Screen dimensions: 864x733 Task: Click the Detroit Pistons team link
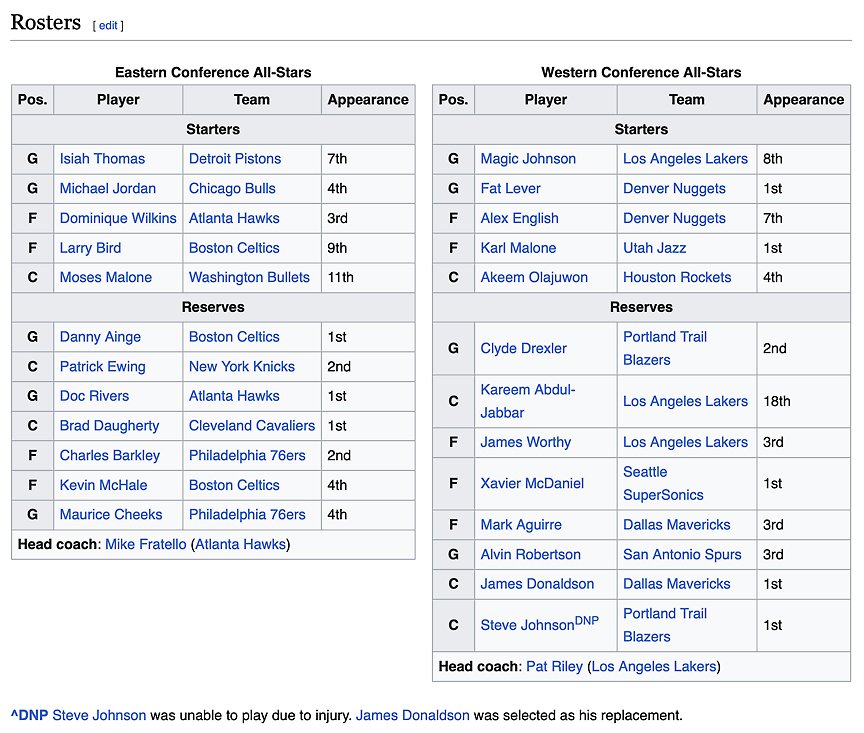(x=235, y=159)
